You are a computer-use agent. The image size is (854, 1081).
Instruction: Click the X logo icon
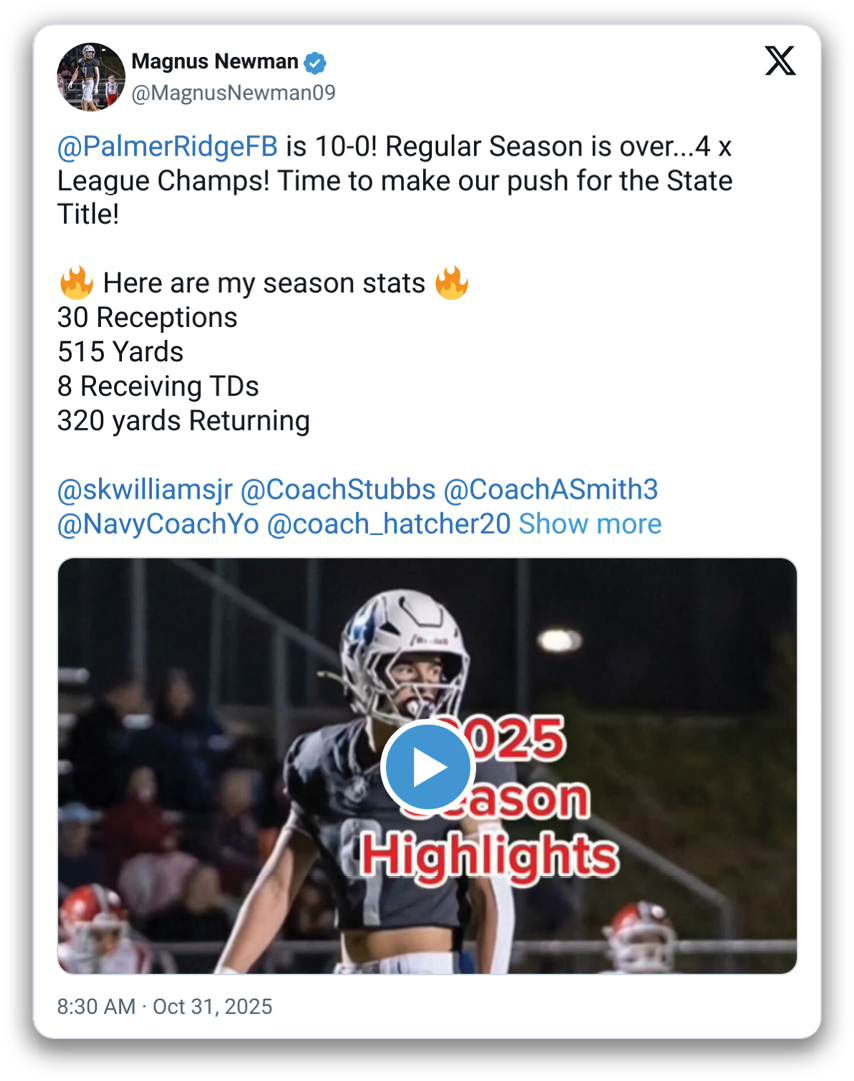[x=780, y=61]
